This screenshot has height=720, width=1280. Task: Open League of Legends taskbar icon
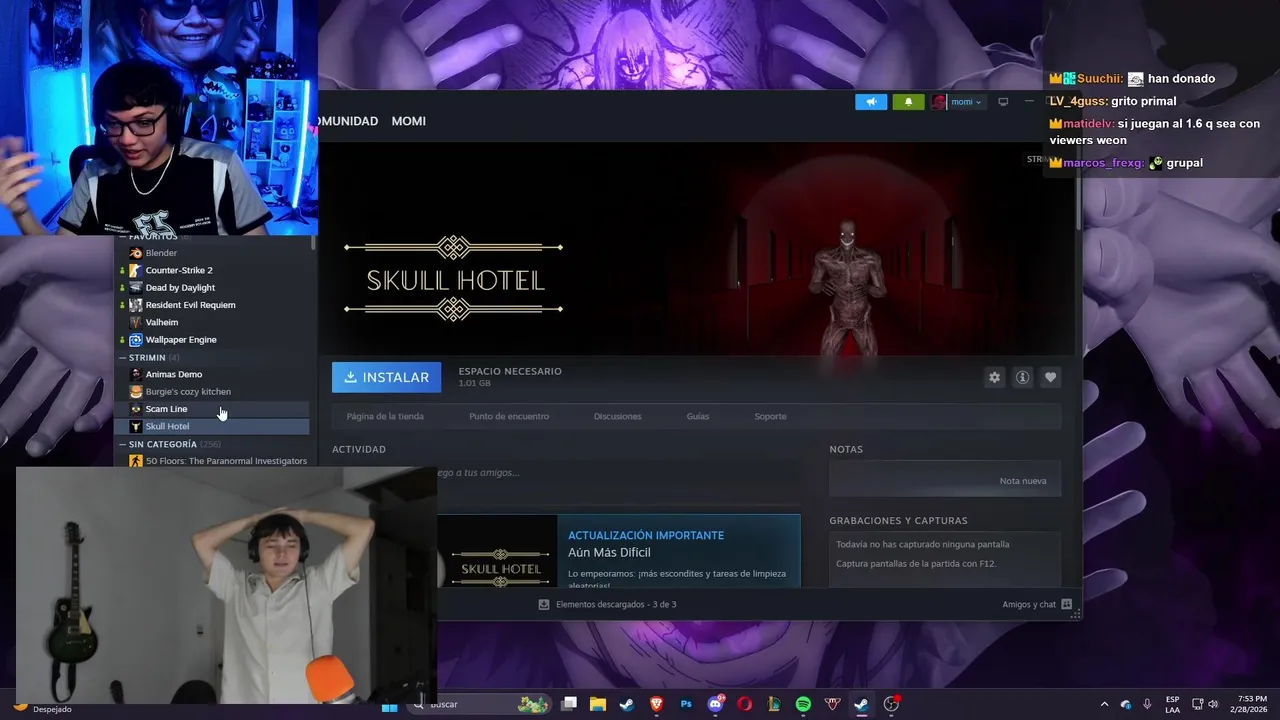[x=774, y=705]
